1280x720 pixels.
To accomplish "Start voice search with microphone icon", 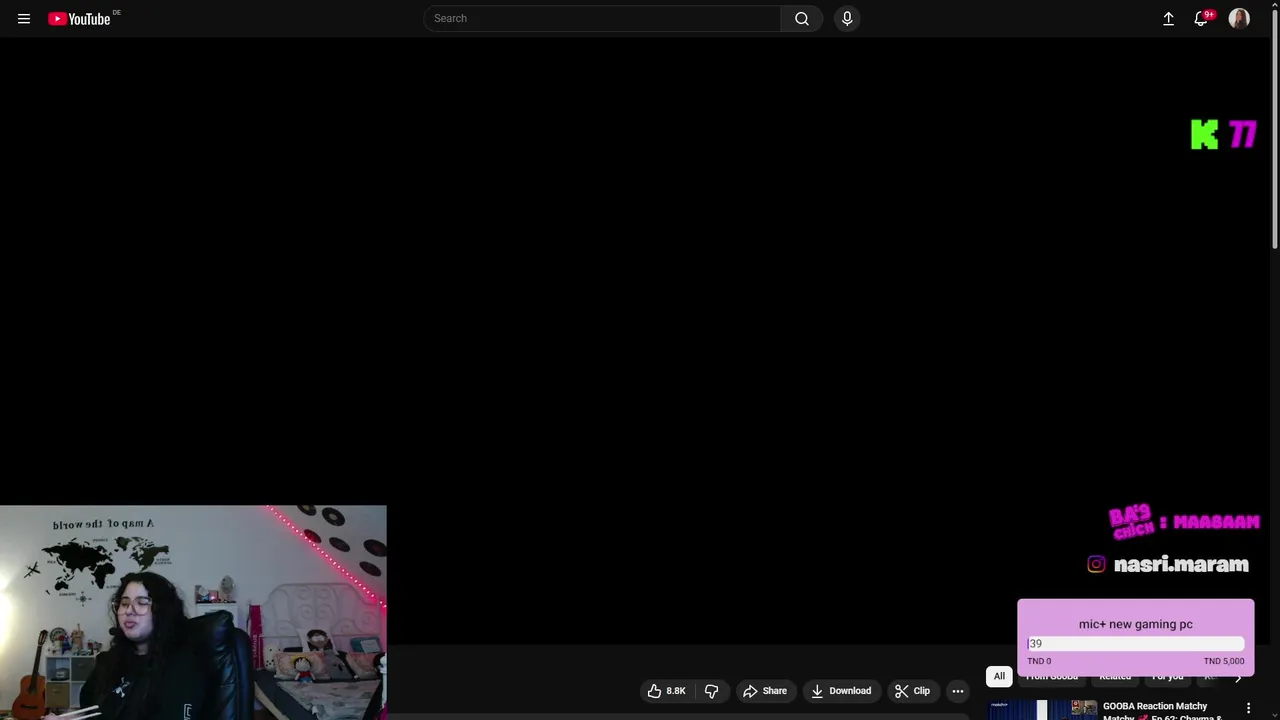I will (x=847, y=18).
